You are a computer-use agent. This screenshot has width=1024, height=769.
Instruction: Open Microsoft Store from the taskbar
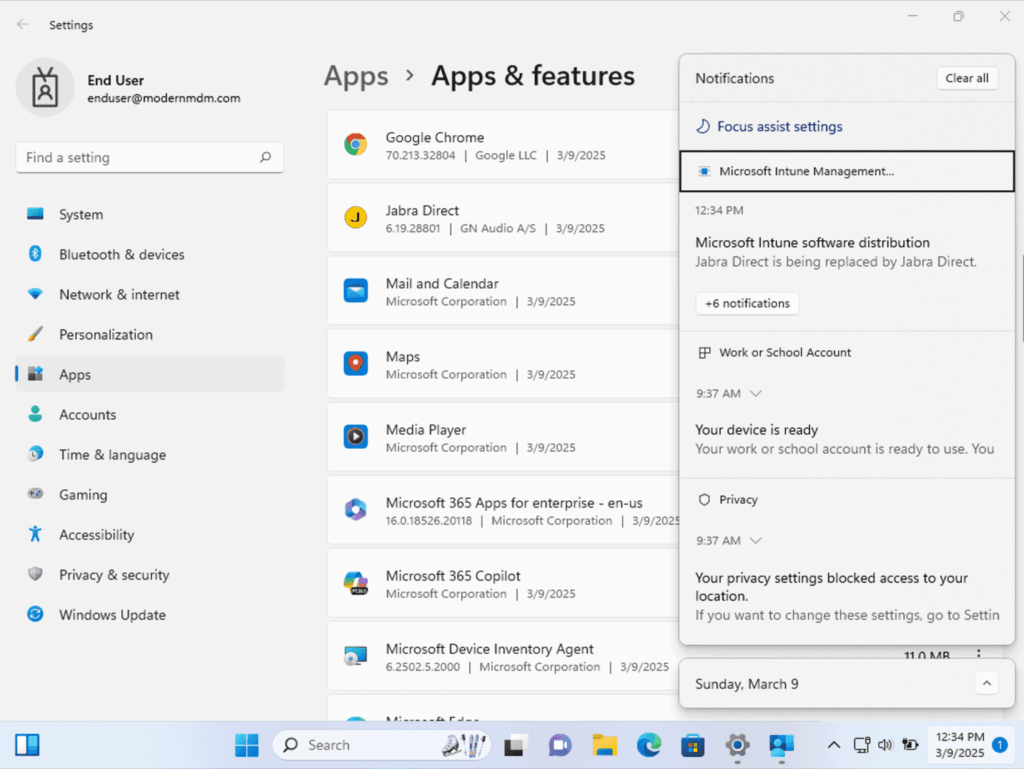tap(693, 745)
